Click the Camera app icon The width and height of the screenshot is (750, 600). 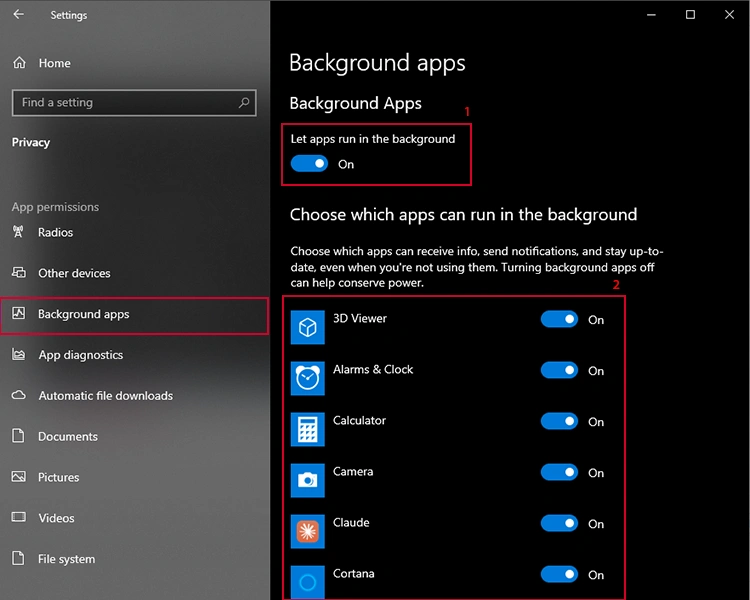(308, 480)
